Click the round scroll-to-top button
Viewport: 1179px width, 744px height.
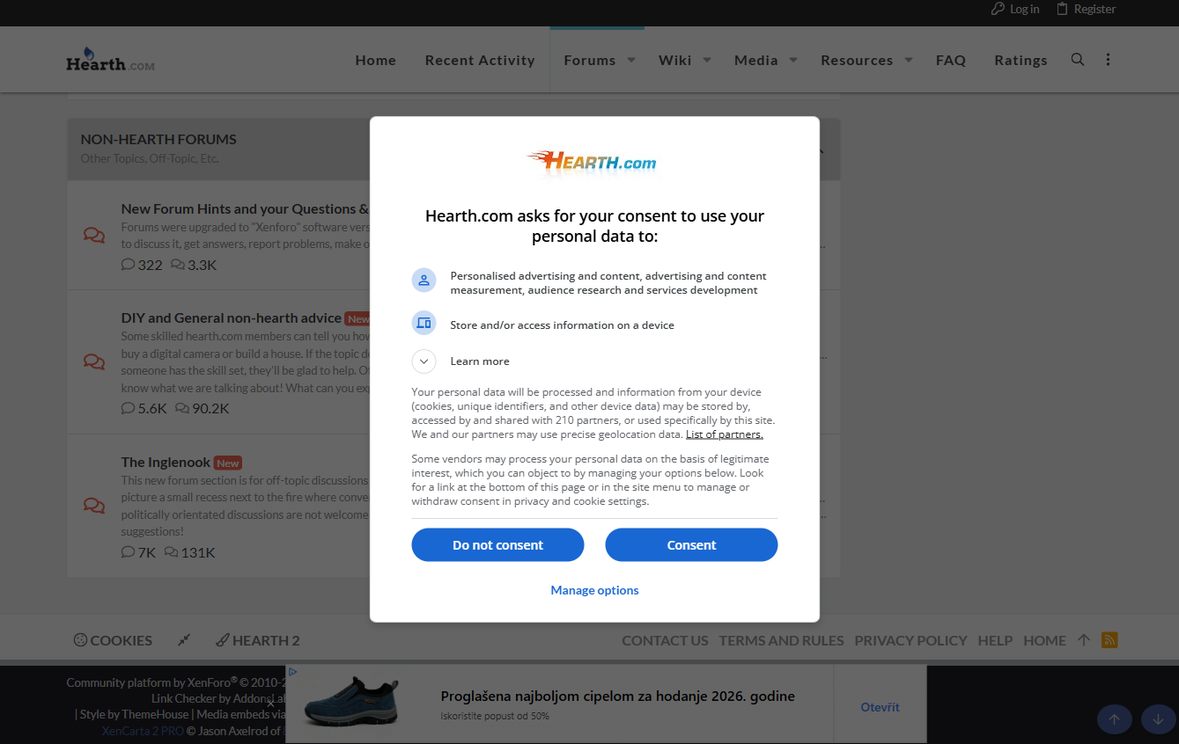click(x=1114, y=719)
